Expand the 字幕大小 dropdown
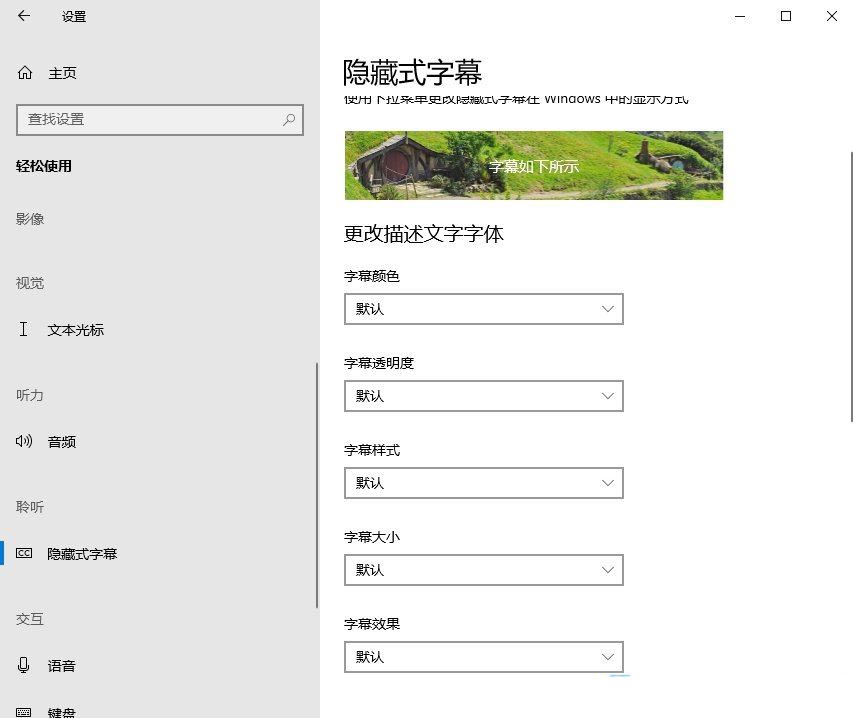Viewport: 855px width, 718px height. pyautogui.click(x=483, y=570)
